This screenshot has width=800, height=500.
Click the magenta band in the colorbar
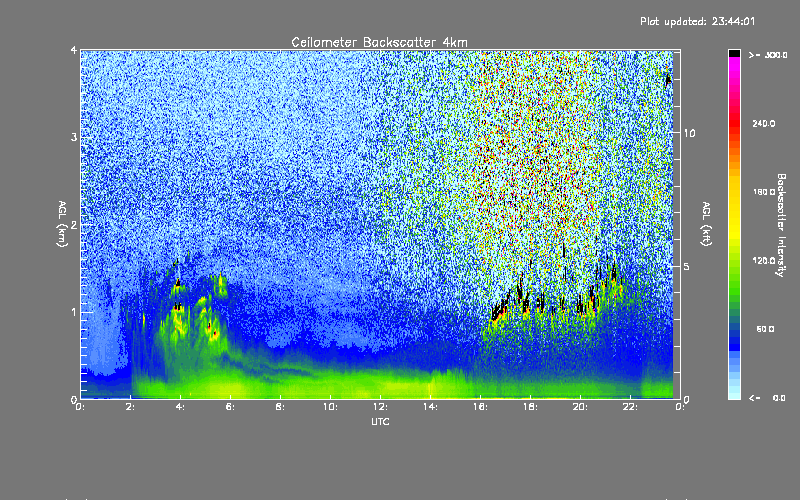coord(734,64)
